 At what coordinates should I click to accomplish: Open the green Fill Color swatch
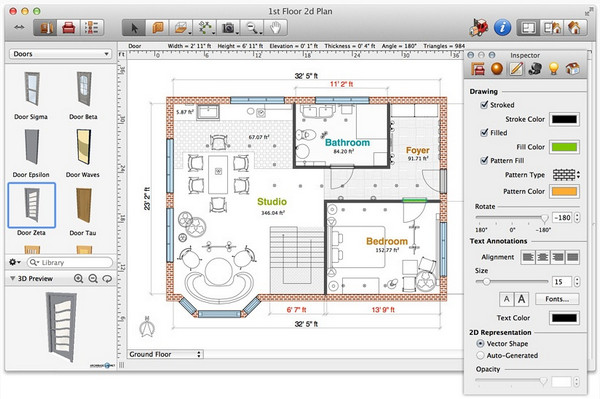point(564,147)
